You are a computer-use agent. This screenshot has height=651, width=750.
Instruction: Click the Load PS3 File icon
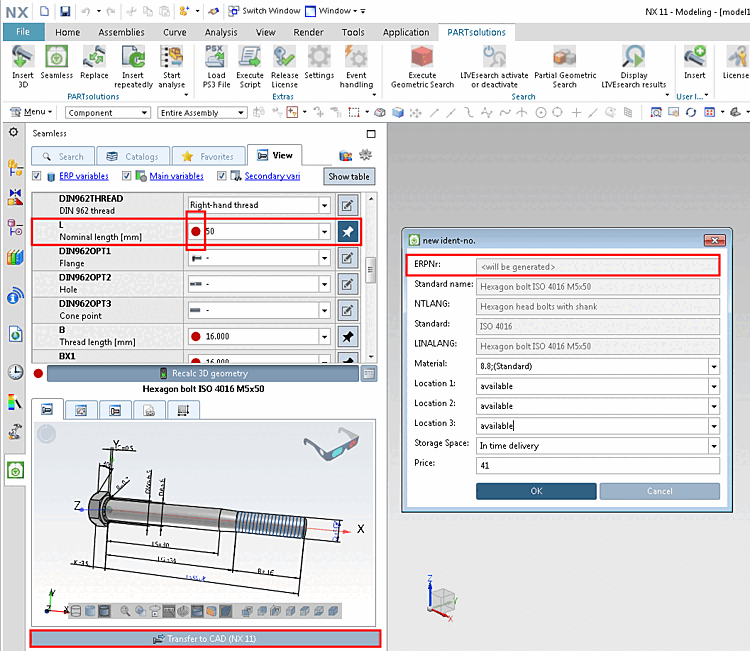216,58
